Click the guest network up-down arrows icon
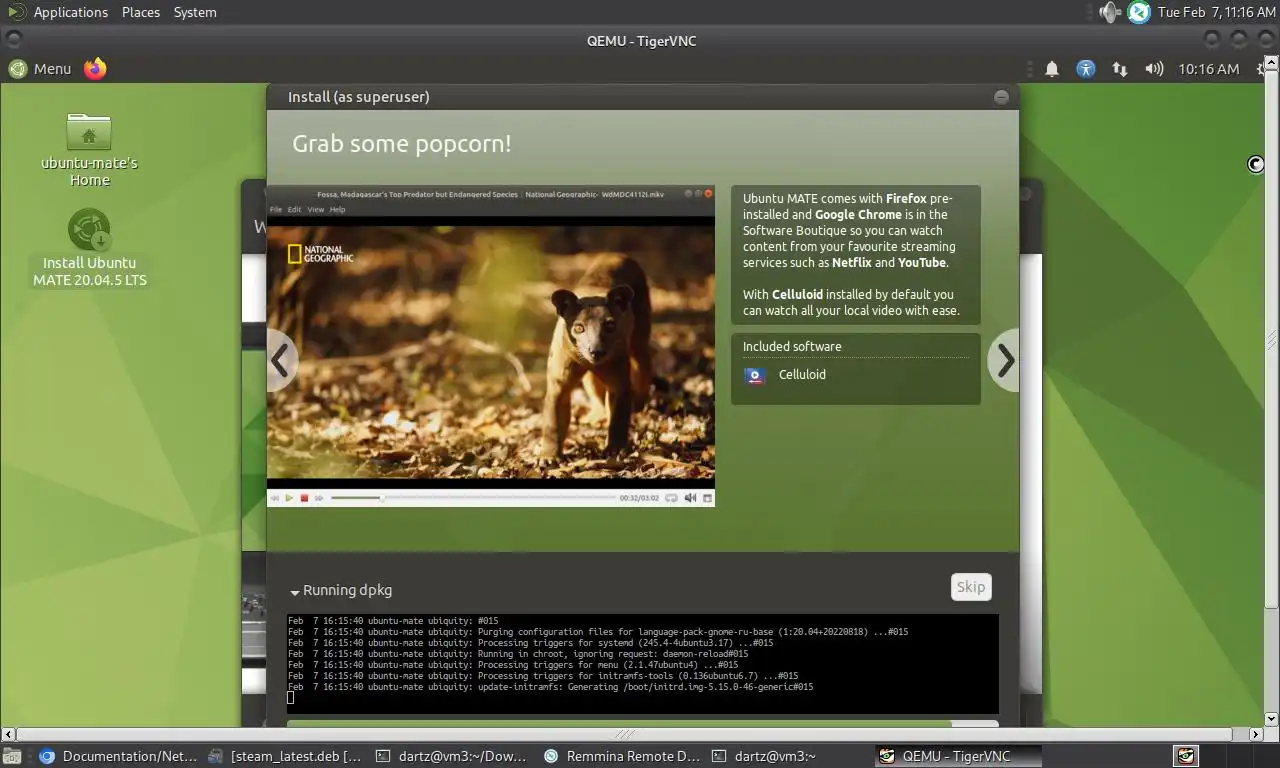The height and width of the screenshot is (768, 1280). 1120,69
